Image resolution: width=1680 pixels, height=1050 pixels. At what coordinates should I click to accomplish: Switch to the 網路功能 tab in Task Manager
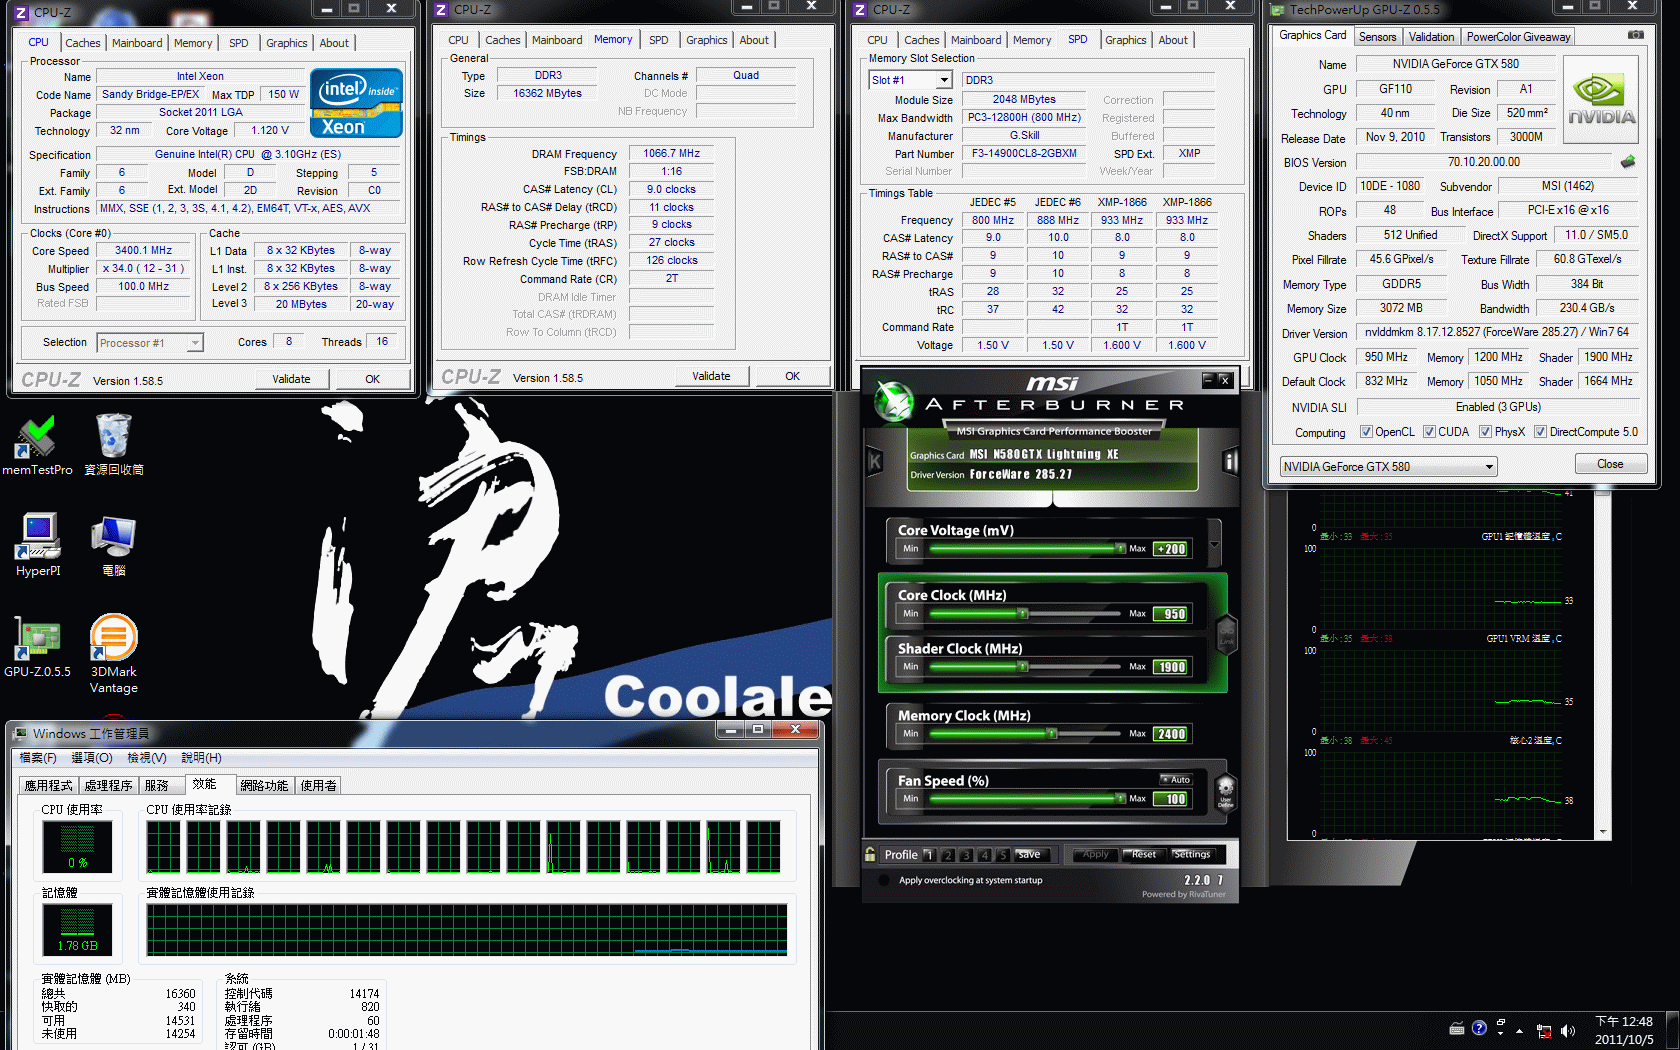click(264, 785)
